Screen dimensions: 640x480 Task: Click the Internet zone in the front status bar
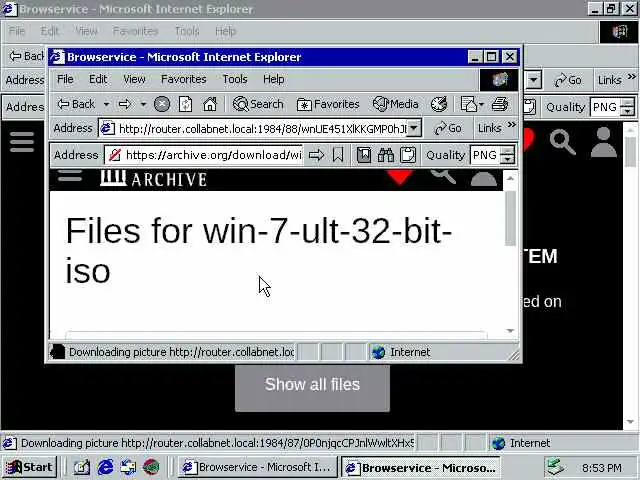(x=401, y=352)
